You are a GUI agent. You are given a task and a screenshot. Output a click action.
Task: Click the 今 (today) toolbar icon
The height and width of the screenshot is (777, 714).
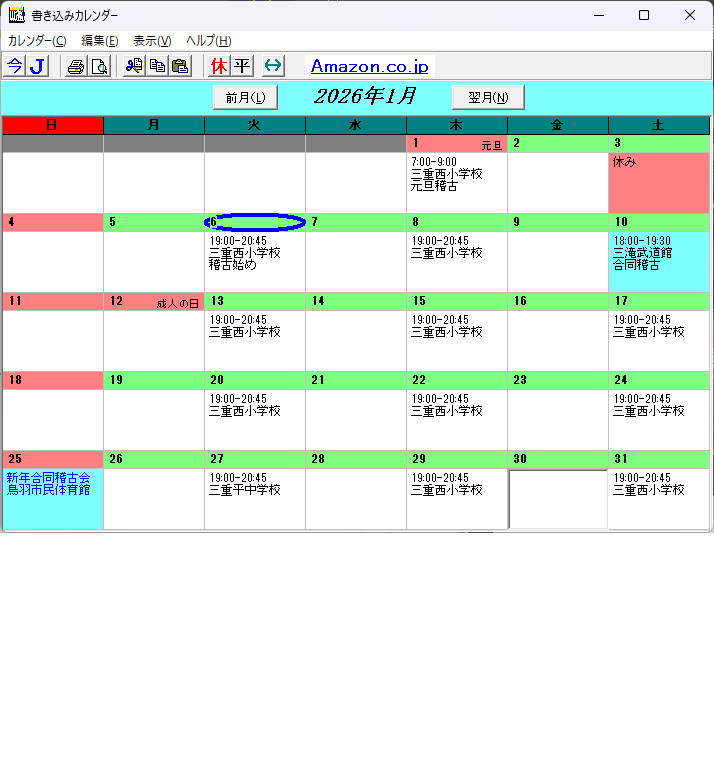tap(14, 66)
